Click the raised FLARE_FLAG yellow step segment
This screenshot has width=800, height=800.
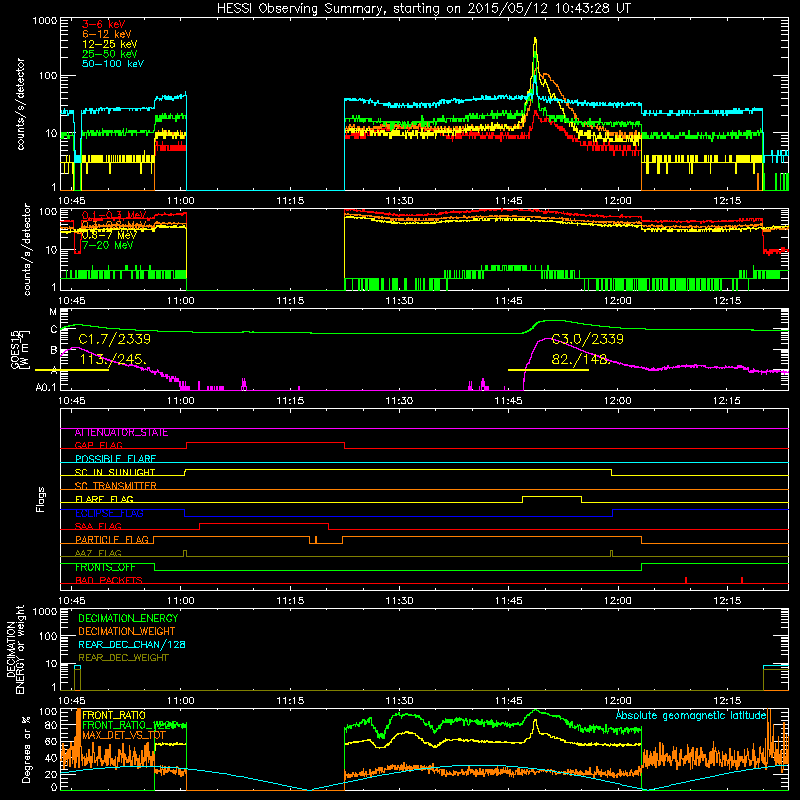(x=552, y=496)
